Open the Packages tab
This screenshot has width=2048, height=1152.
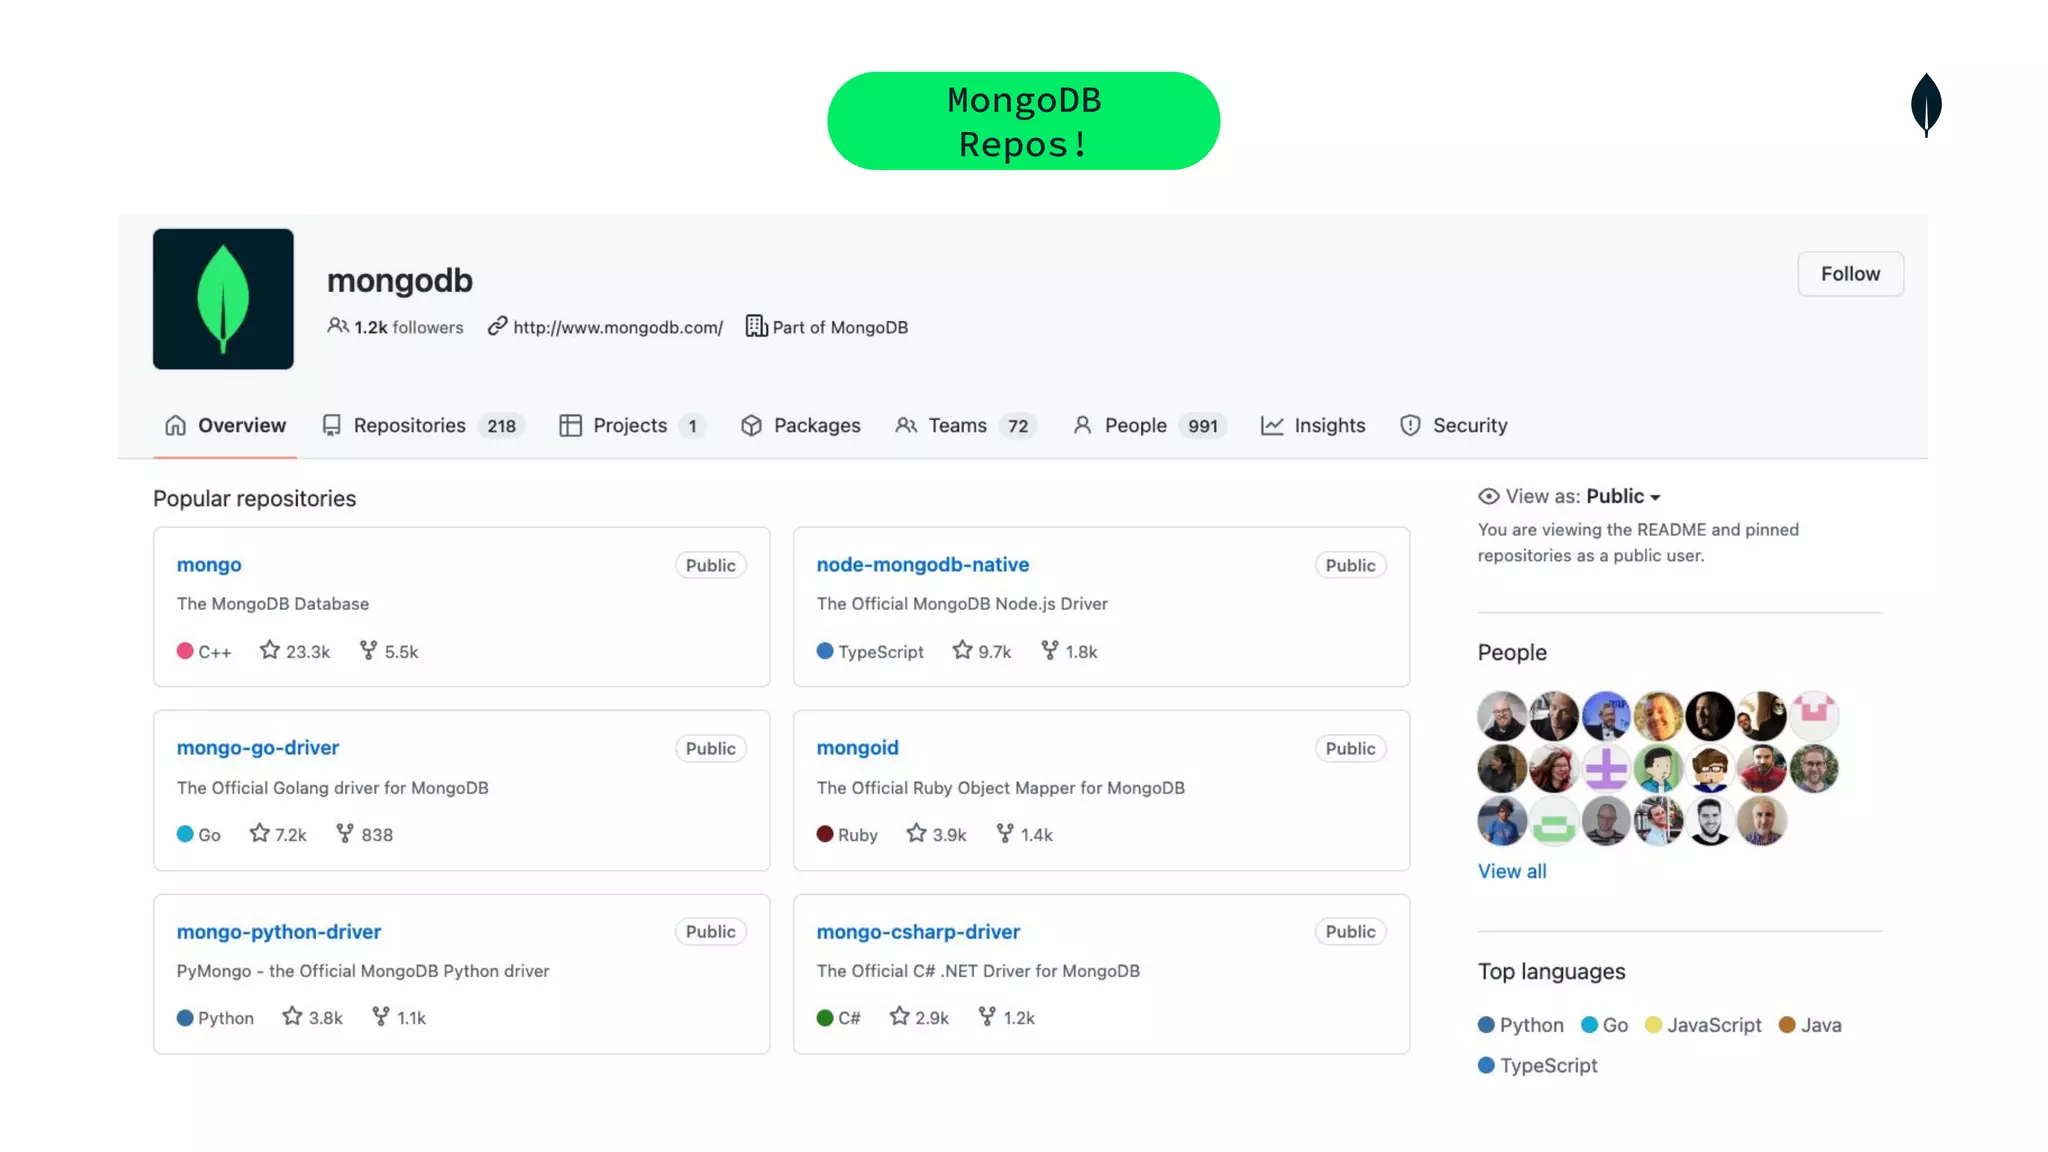click(800, 425)
